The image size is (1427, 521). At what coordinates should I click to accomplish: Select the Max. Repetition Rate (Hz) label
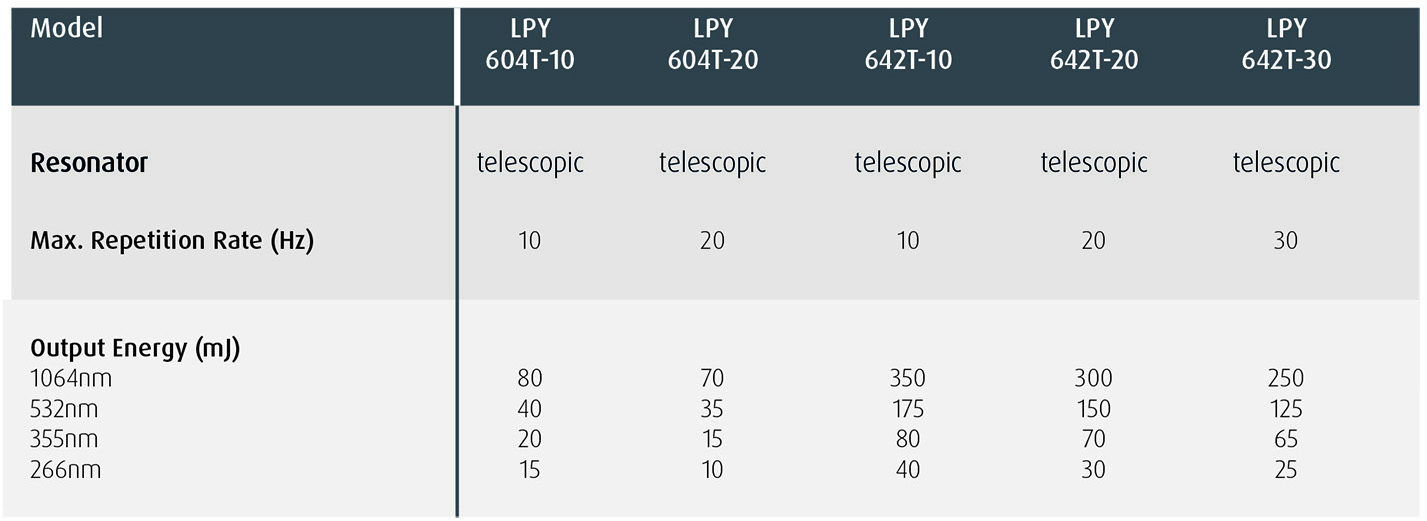(x=172, y=241)
